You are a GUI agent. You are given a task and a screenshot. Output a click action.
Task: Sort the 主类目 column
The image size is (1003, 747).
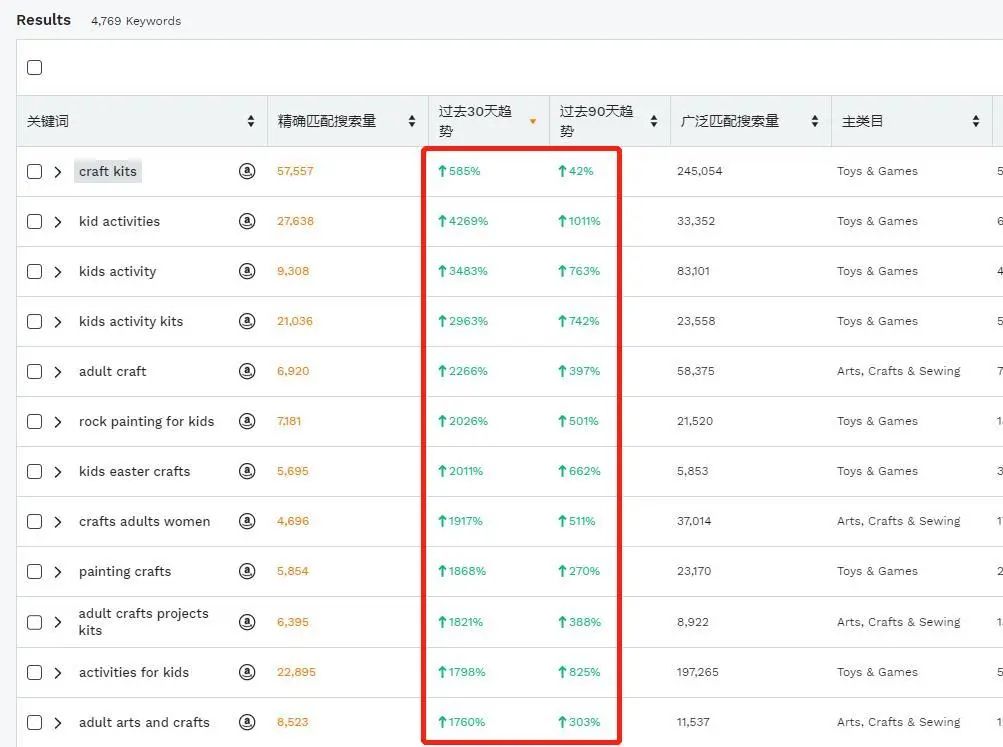coord(975,121)
